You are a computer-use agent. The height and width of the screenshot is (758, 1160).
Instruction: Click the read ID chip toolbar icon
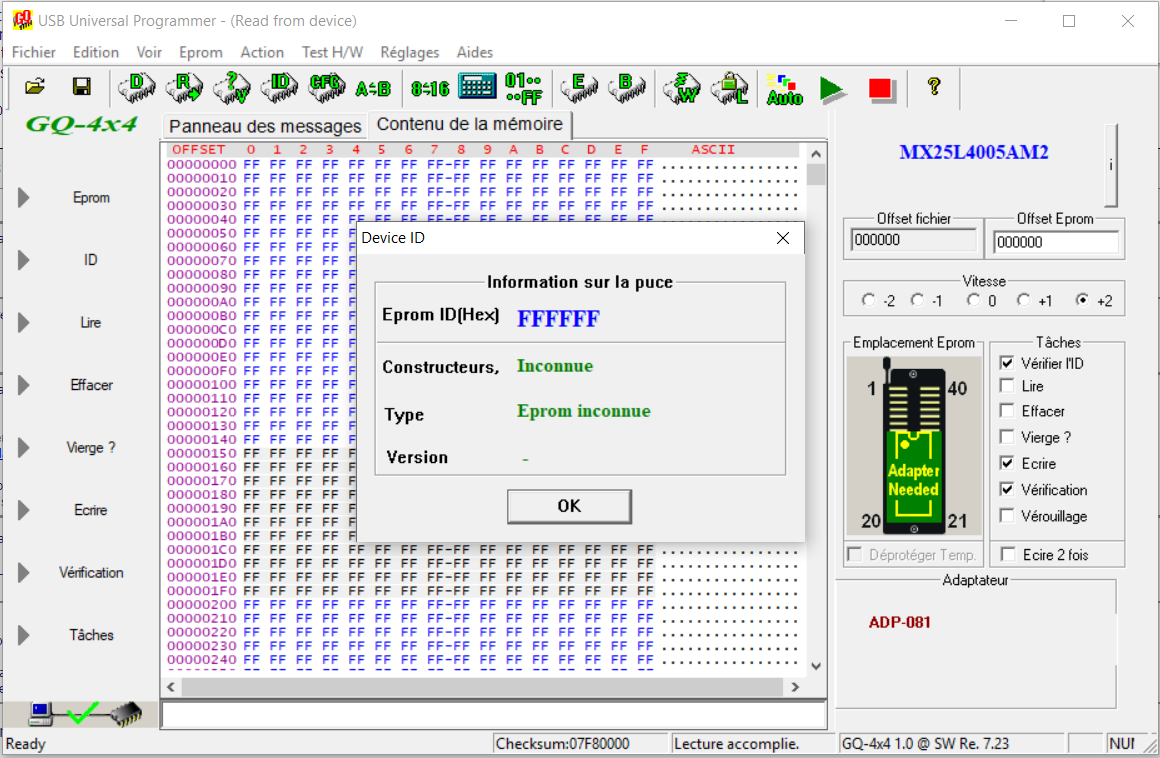pyautogui.click(x=281, y=88)
